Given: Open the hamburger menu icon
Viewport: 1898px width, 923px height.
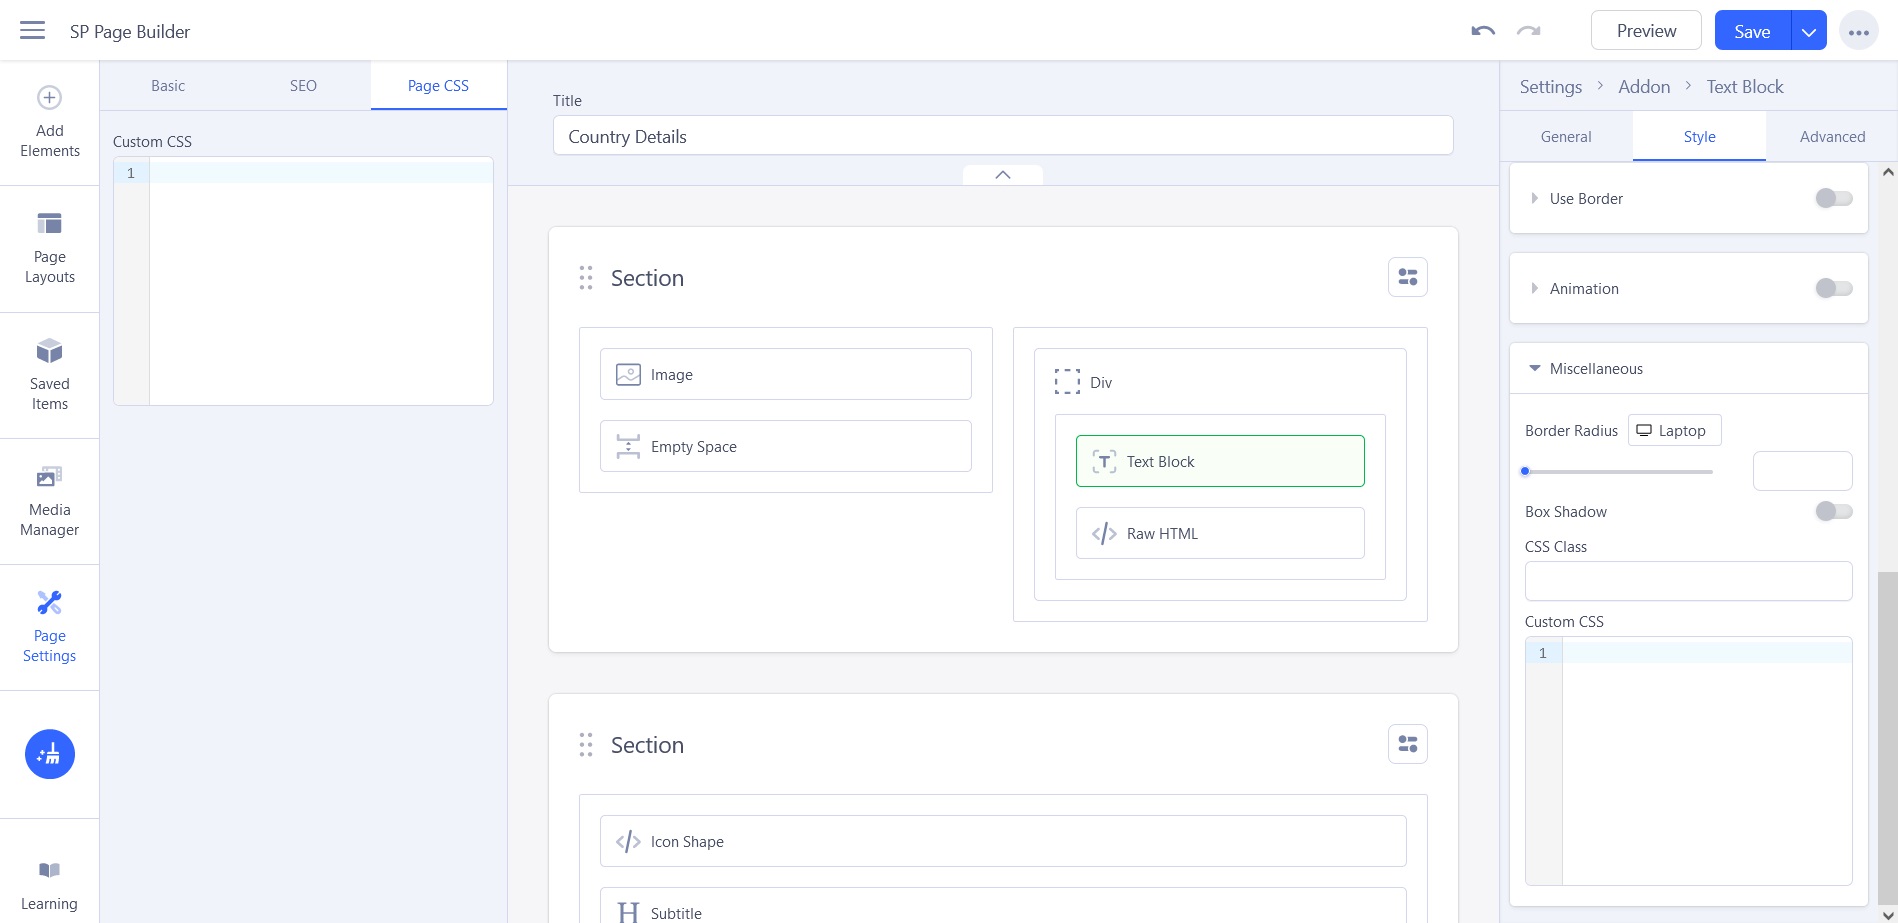Looking at the screenshot, I should point(32,30).
